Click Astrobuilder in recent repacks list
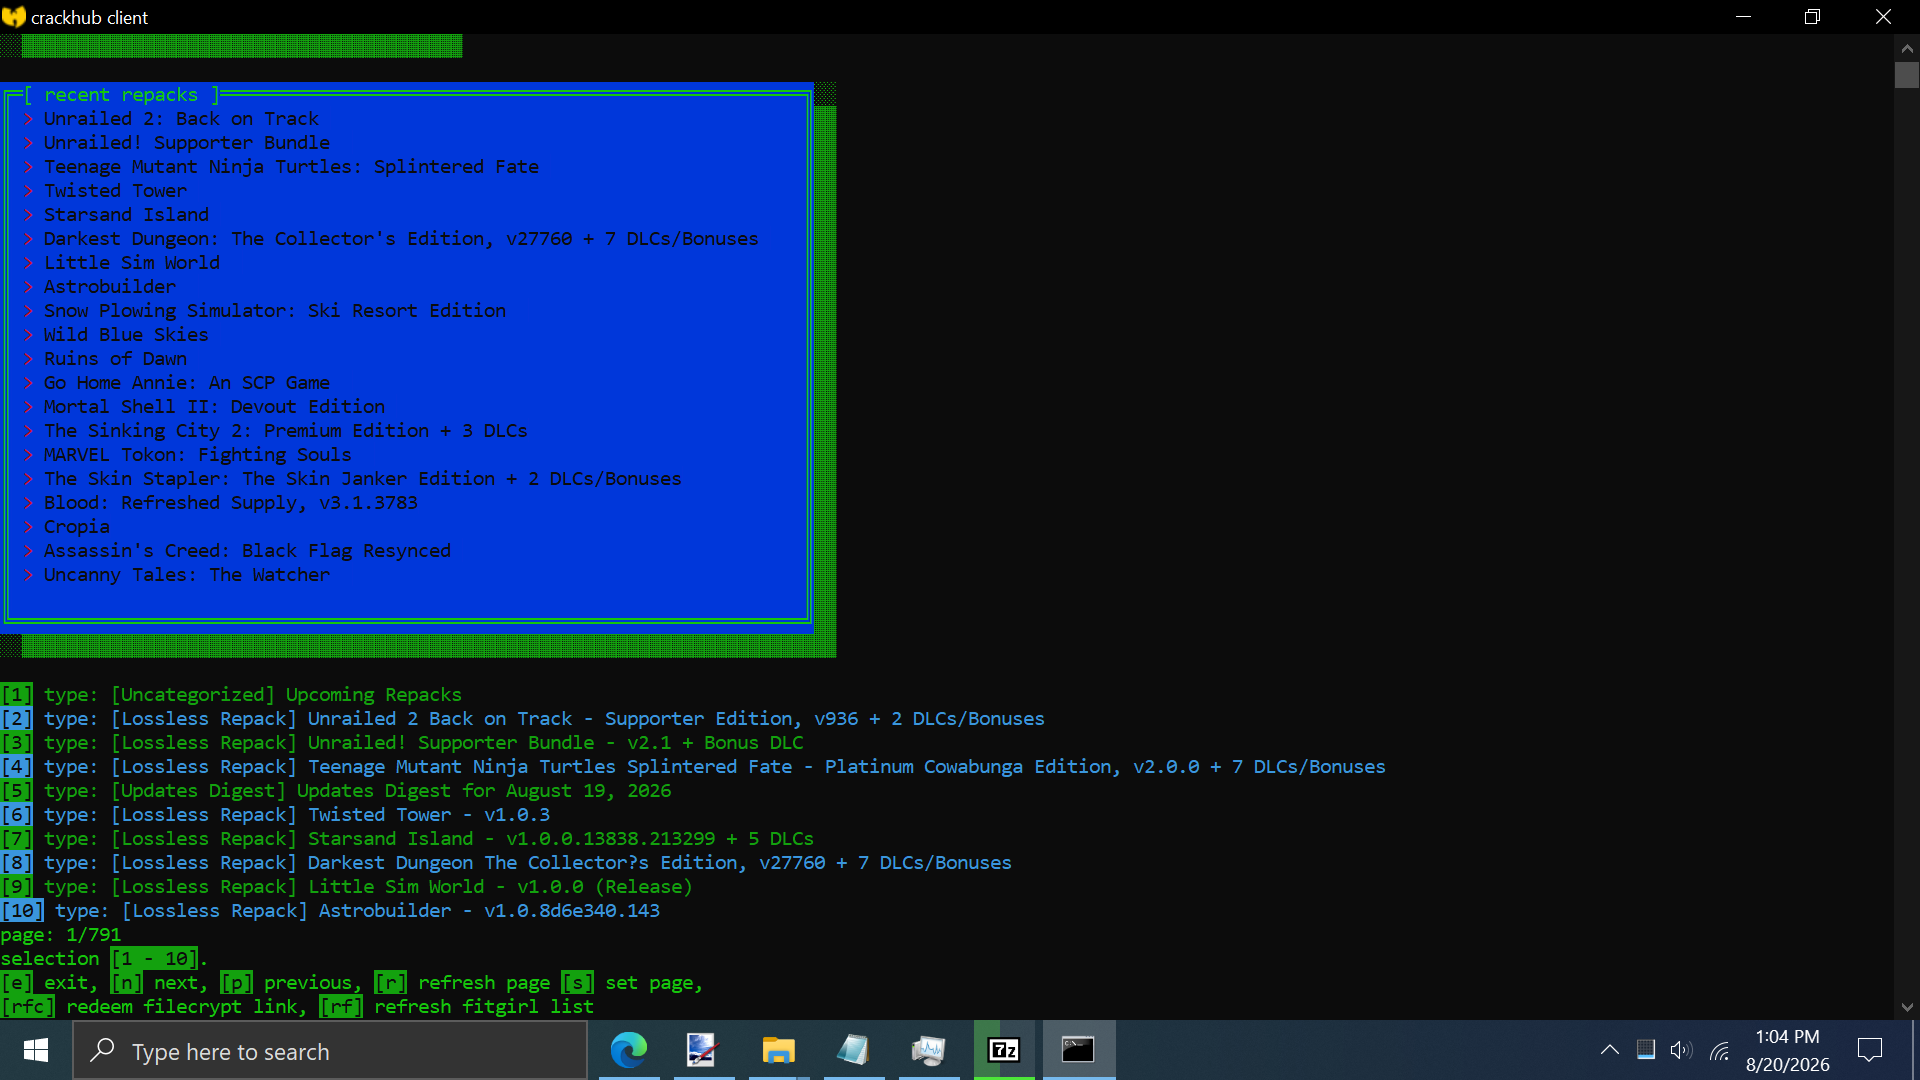This screenshot has height=1080, width=1920. pyautogui.click(x=109, y=287)
